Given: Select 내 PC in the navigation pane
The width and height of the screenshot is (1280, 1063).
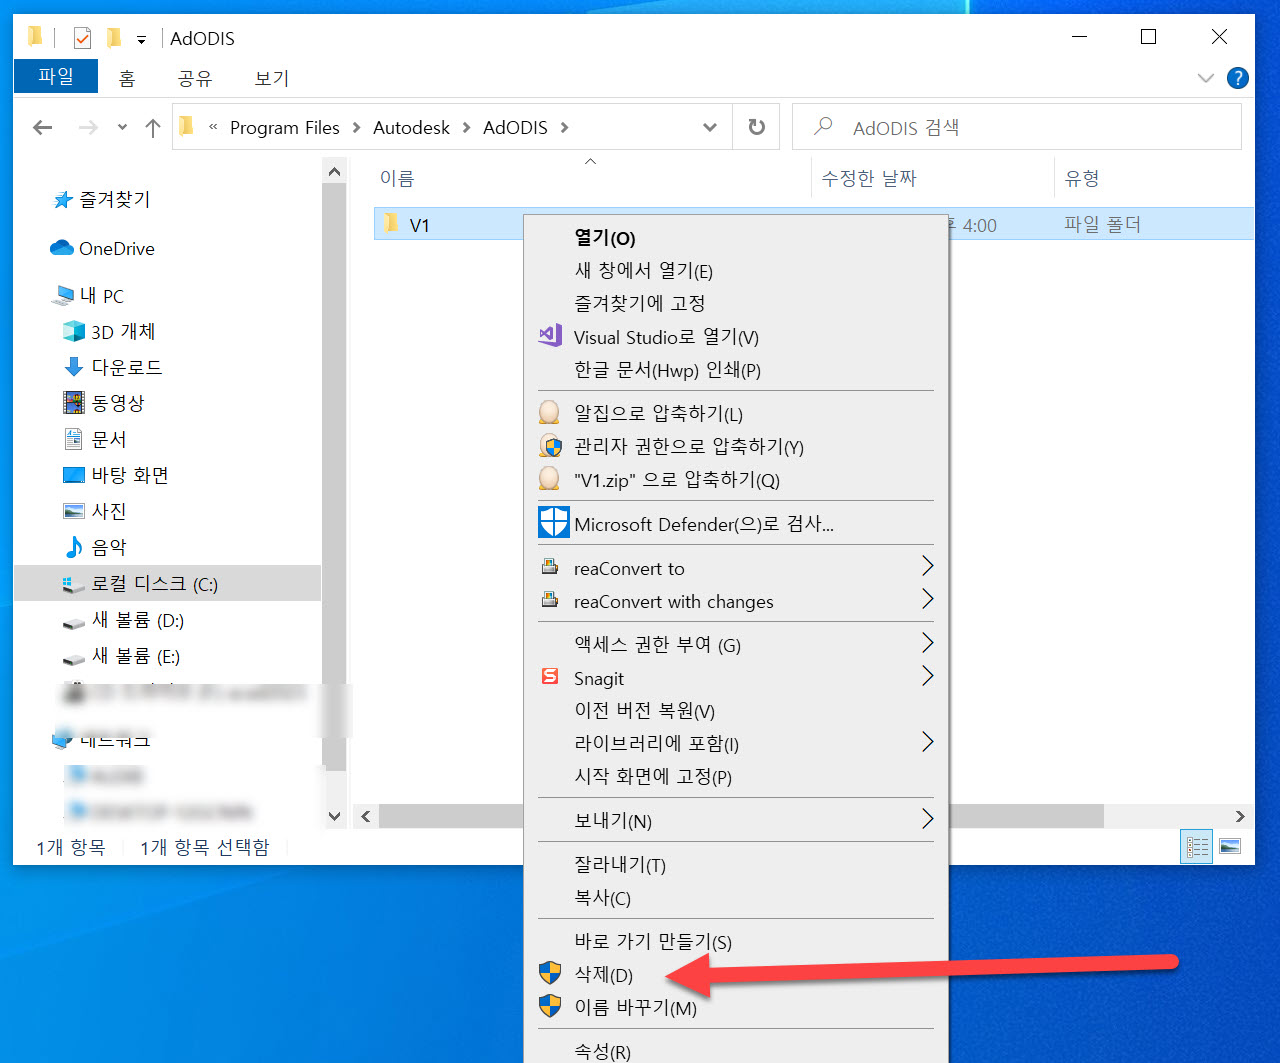Looking at the screenshot, I should (90, 296).
